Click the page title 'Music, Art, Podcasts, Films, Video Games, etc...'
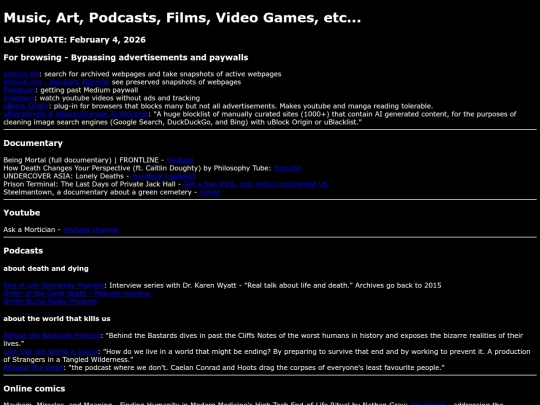Image resolution: width=540 pixels, height=405 pixels. 182,18
